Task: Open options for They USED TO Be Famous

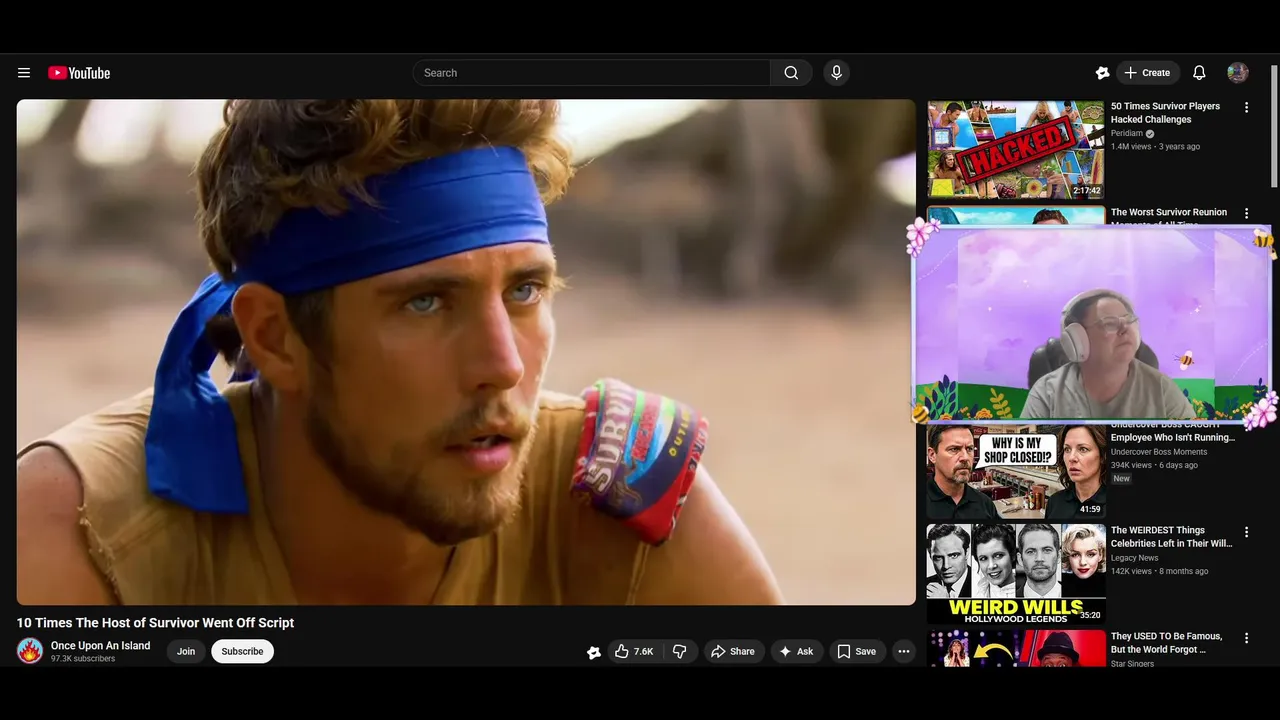Action: [x=1246, y=638]
